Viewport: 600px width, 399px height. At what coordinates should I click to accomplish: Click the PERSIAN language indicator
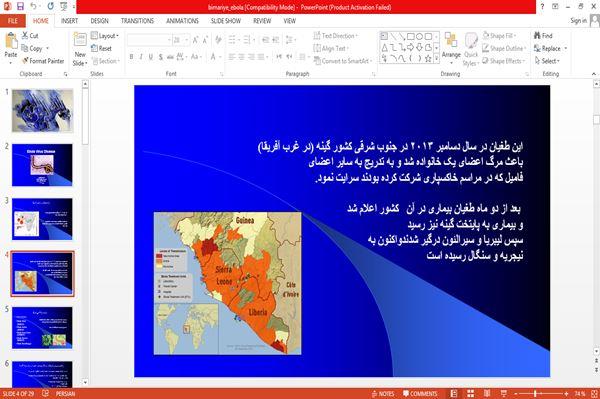[x=65, y=394]
